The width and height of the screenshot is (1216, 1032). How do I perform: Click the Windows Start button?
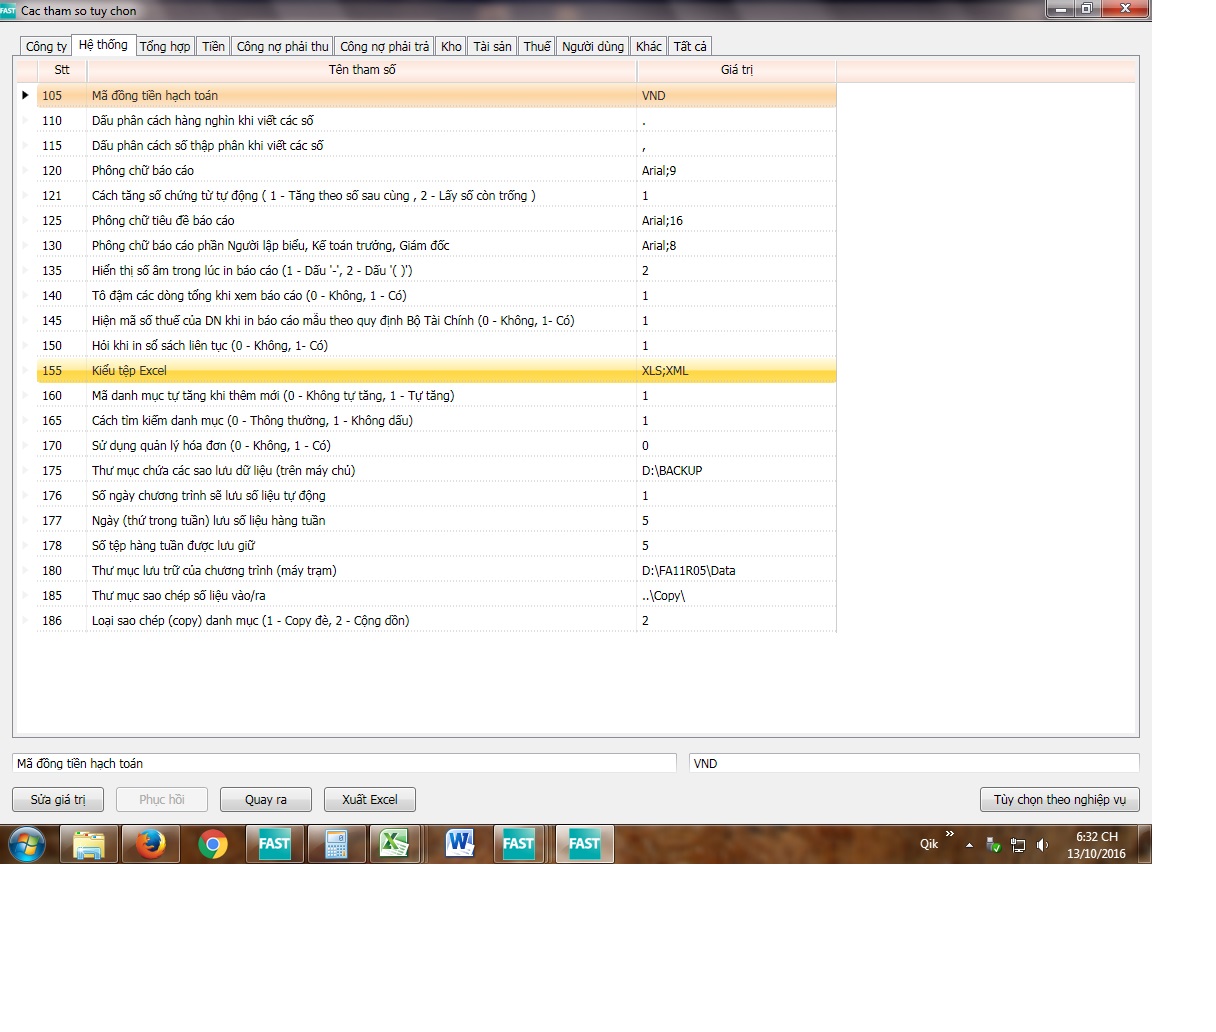coord(27,844)
